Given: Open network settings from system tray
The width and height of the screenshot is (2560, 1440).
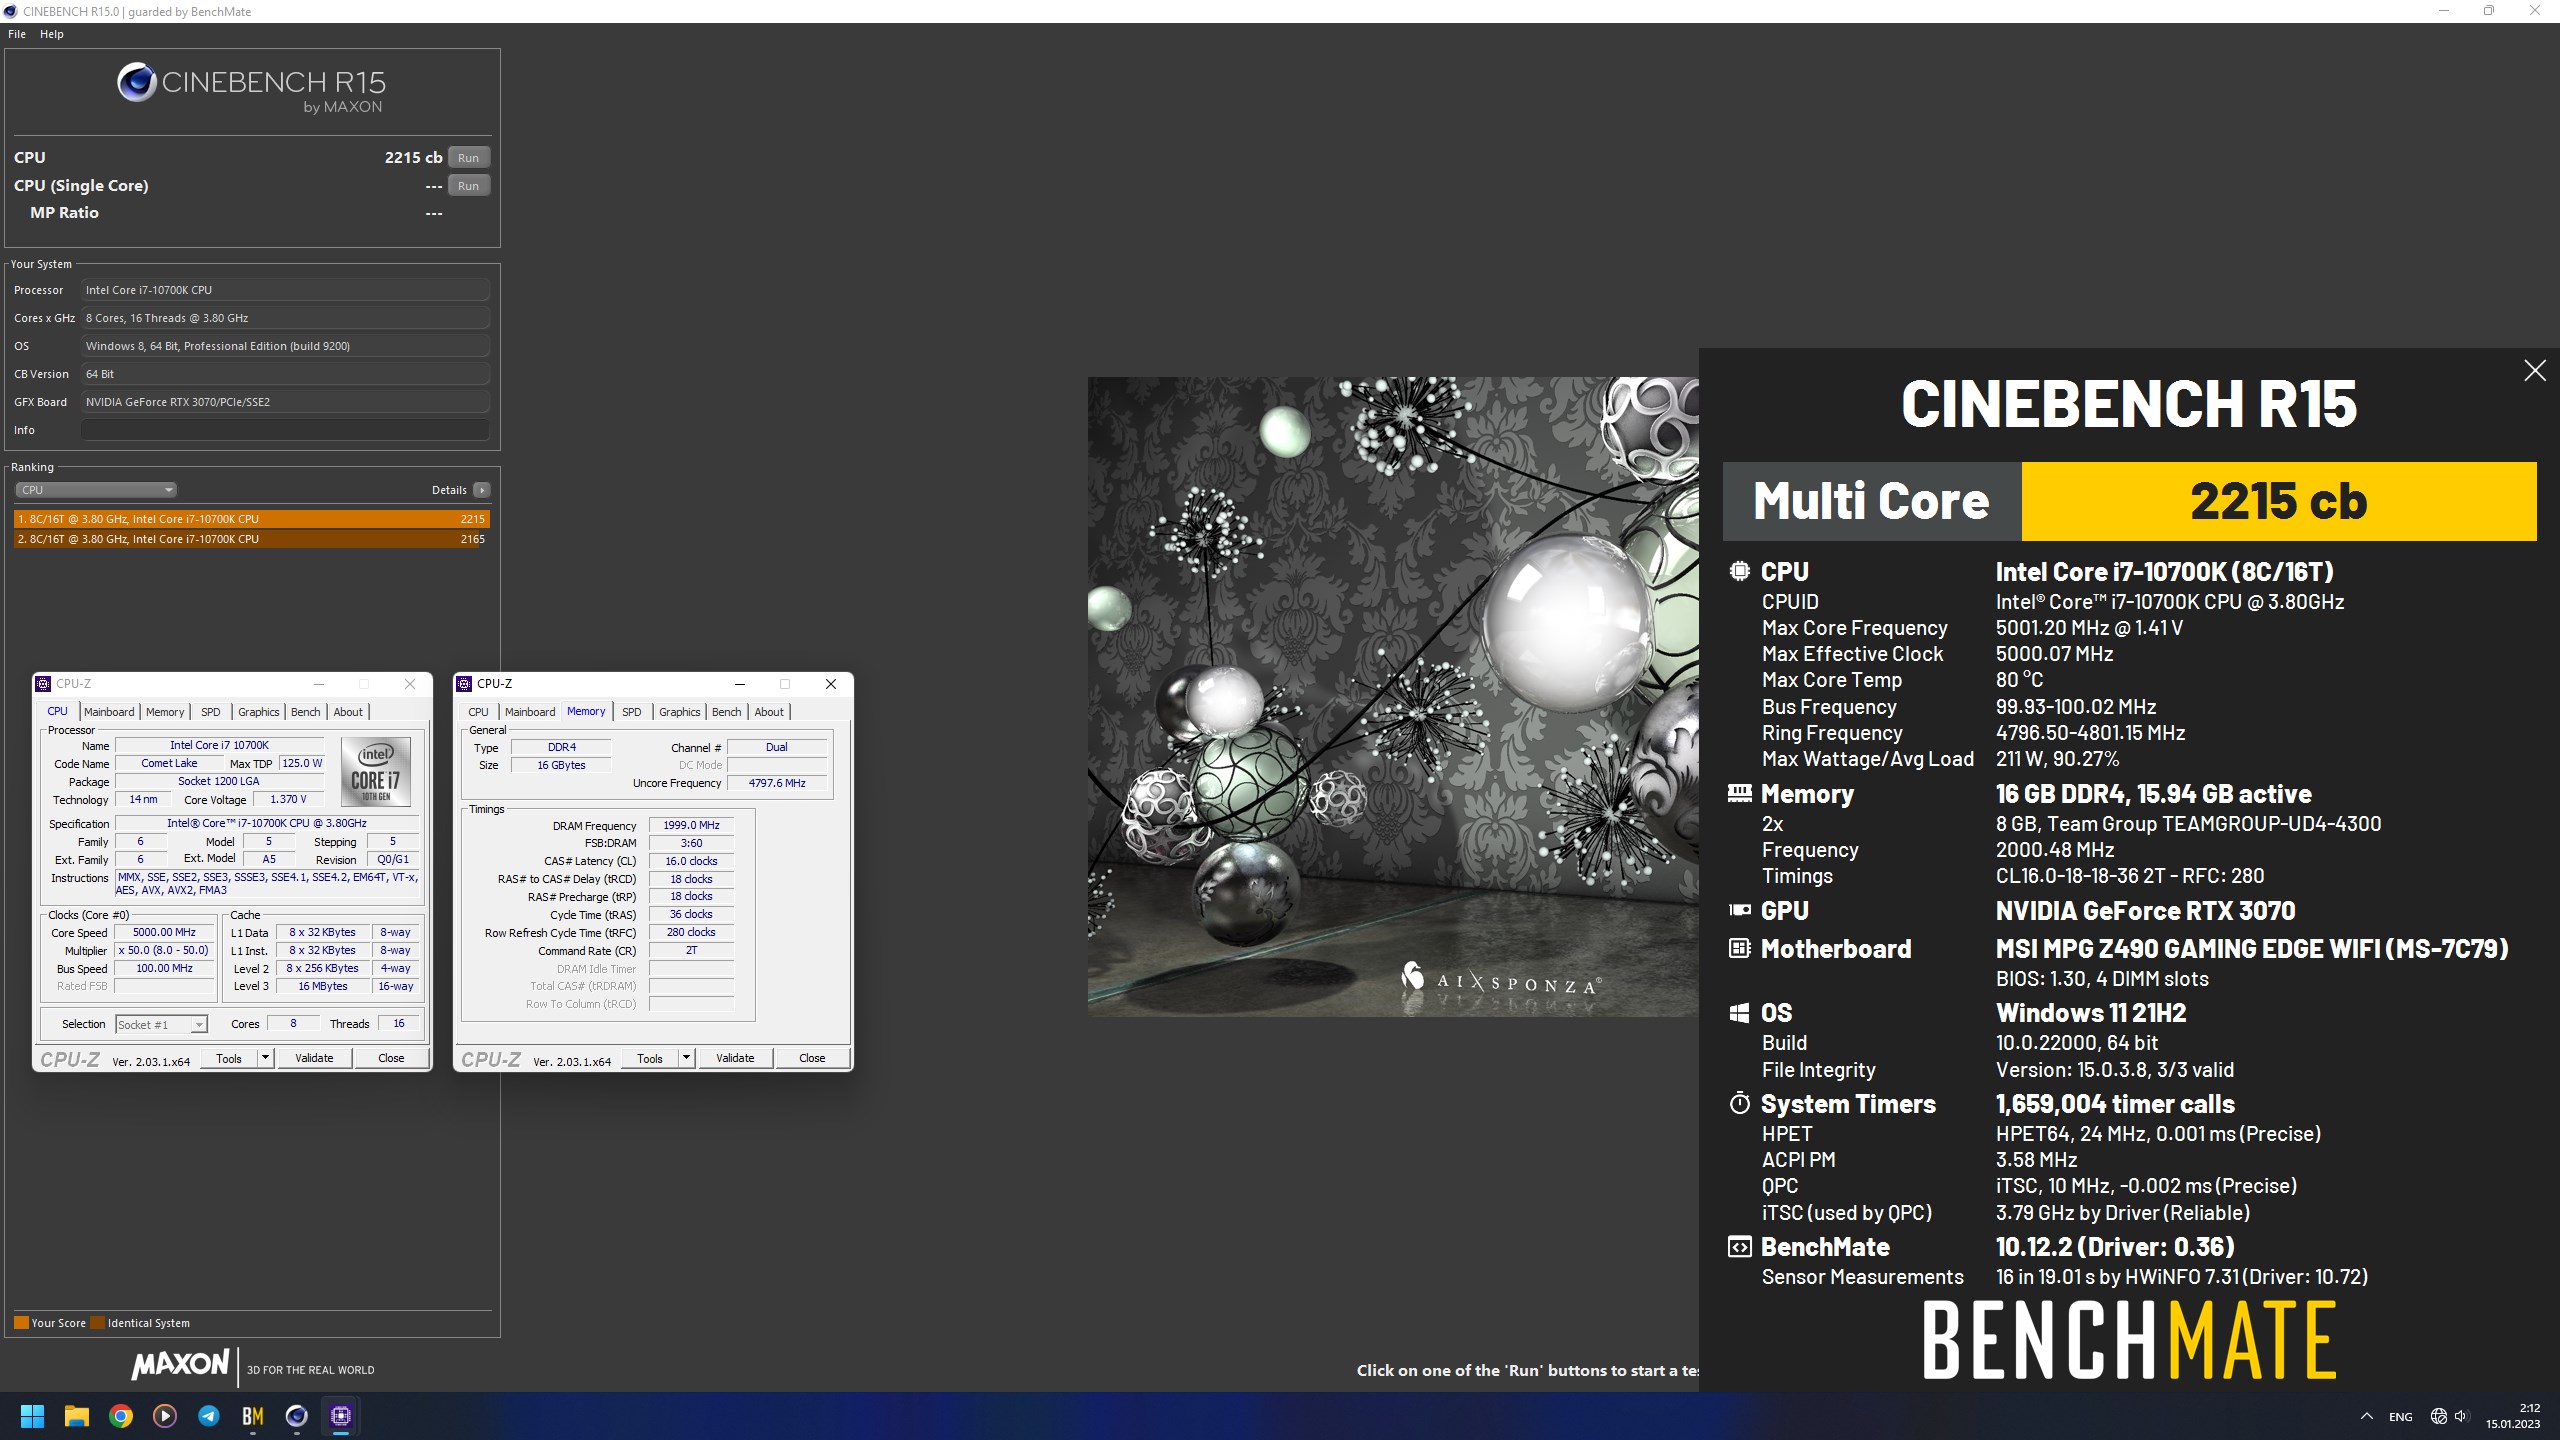Looking at the screenshot, I should [x=2438, y=1416].
